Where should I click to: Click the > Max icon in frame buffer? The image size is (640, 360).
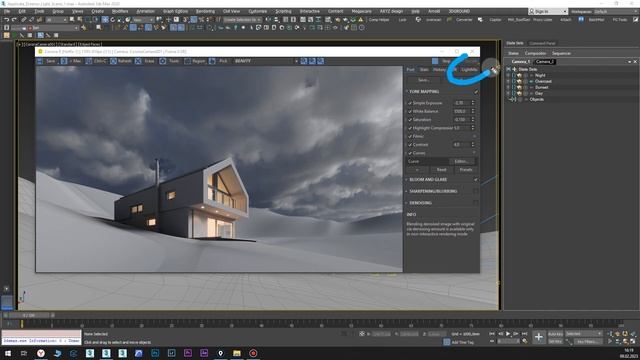pos(64,61)
